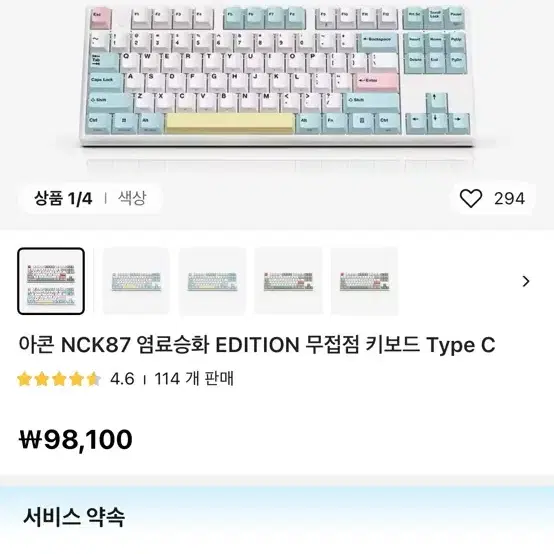
Task: Open the 아콘 NCK87 product title
Action: 257,345
